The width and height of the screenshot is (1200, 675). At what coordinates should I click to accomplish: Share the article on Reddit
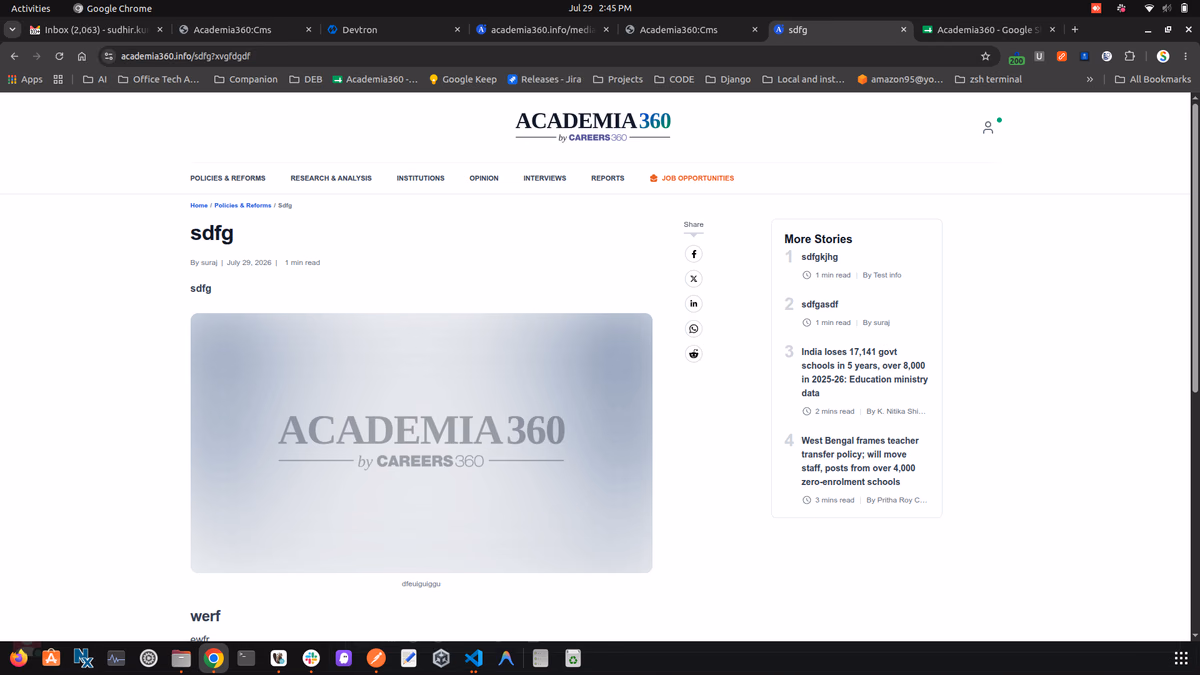click(x=693, y=354)
